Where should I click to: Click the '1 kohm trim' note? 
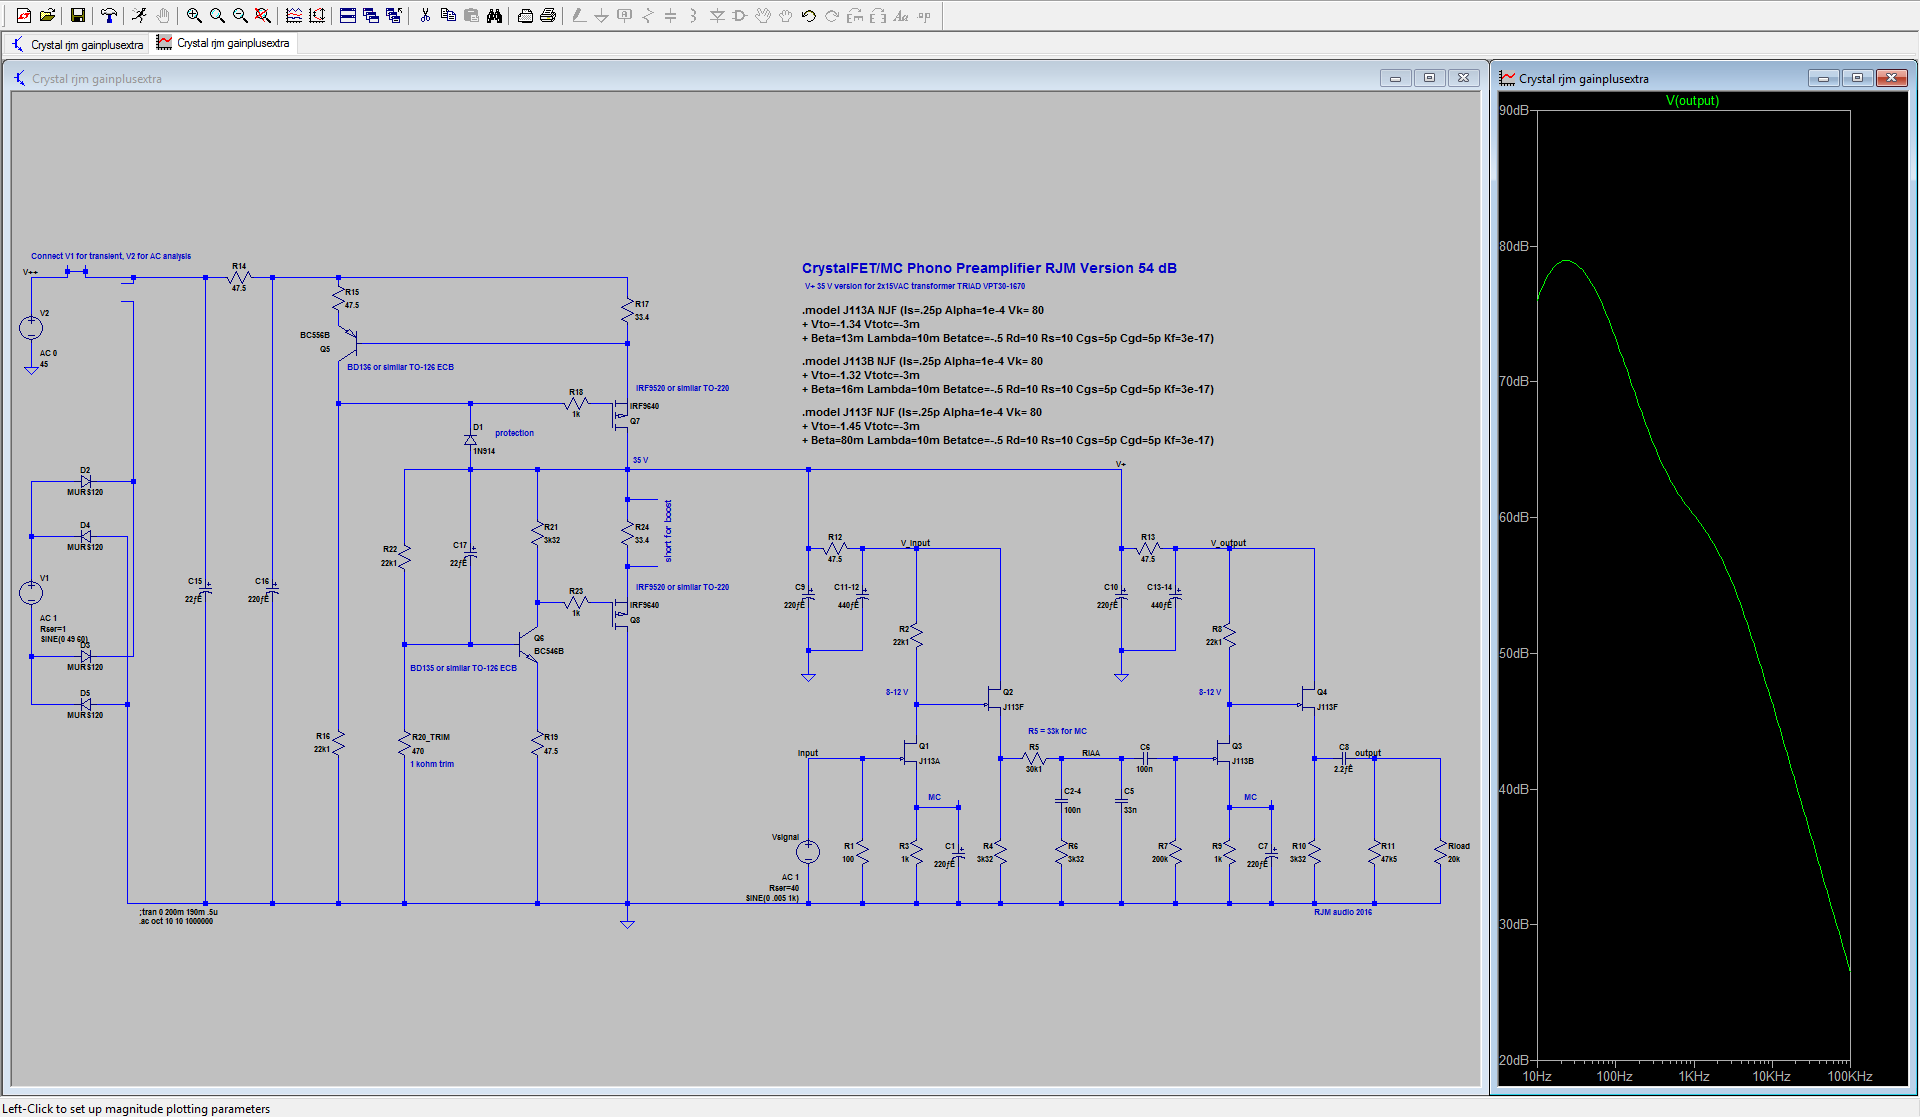coord(432,764)
